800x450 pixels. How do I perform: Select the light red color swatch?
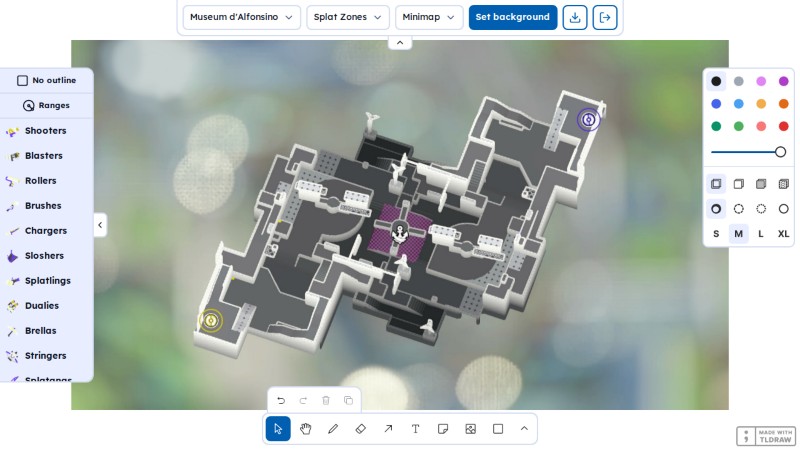(761, 126)
